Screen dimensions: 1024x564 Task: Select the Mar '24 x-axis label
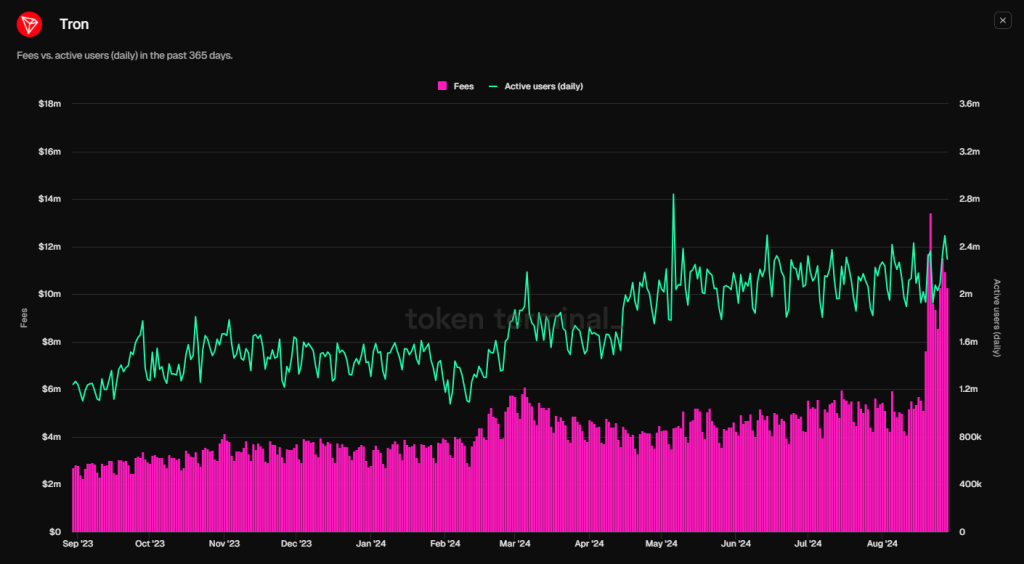coord(514,544)
